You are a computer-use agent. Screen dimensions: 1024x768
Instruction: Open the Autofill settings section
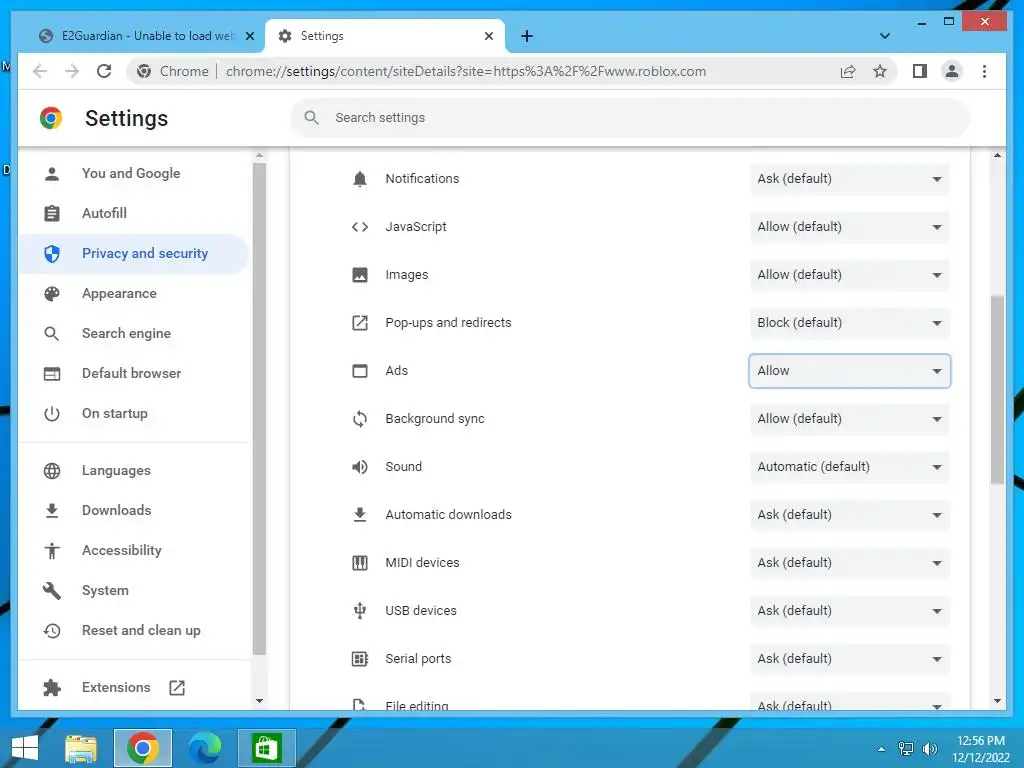pyautogui.click(x=133, y=214)
